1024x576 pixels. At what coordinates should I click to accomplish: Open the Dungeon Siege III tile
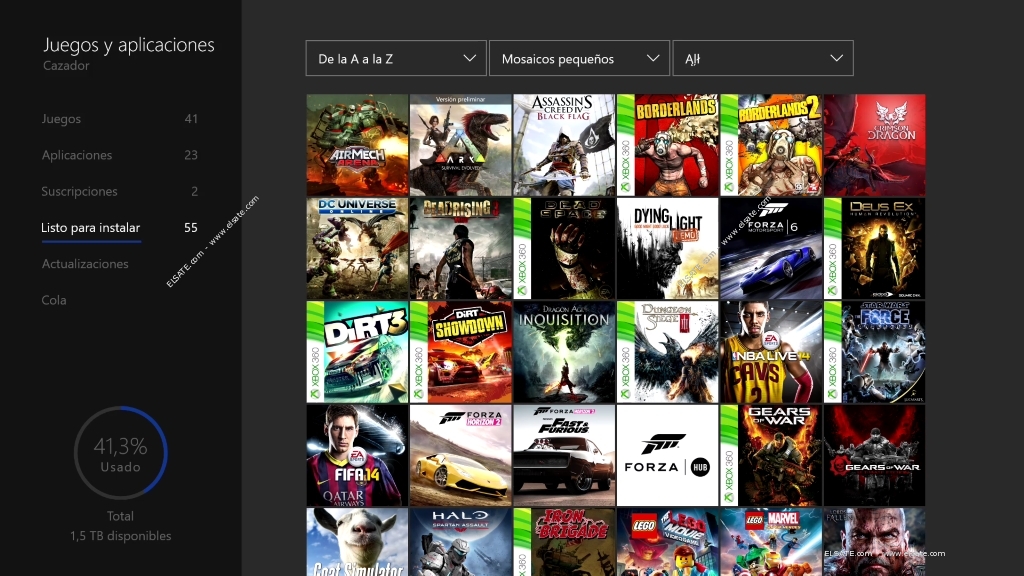pos(667,352)
